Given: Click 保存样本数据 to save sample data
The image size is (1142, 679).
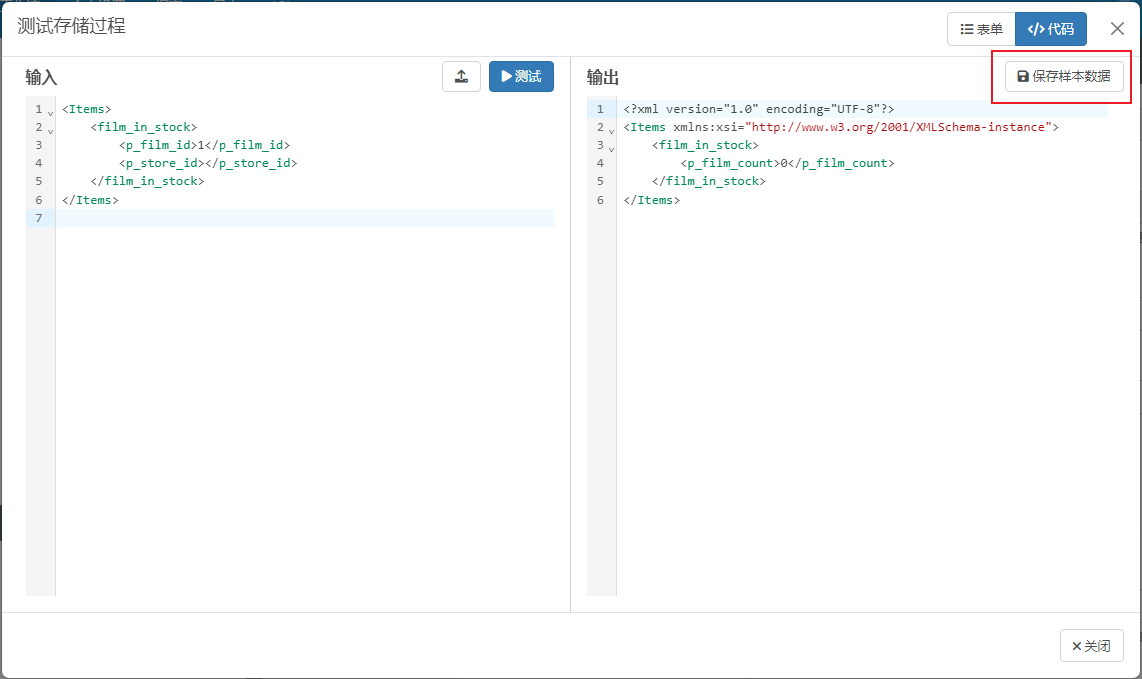Looking at the screenshot, I should pos(1064,77).
